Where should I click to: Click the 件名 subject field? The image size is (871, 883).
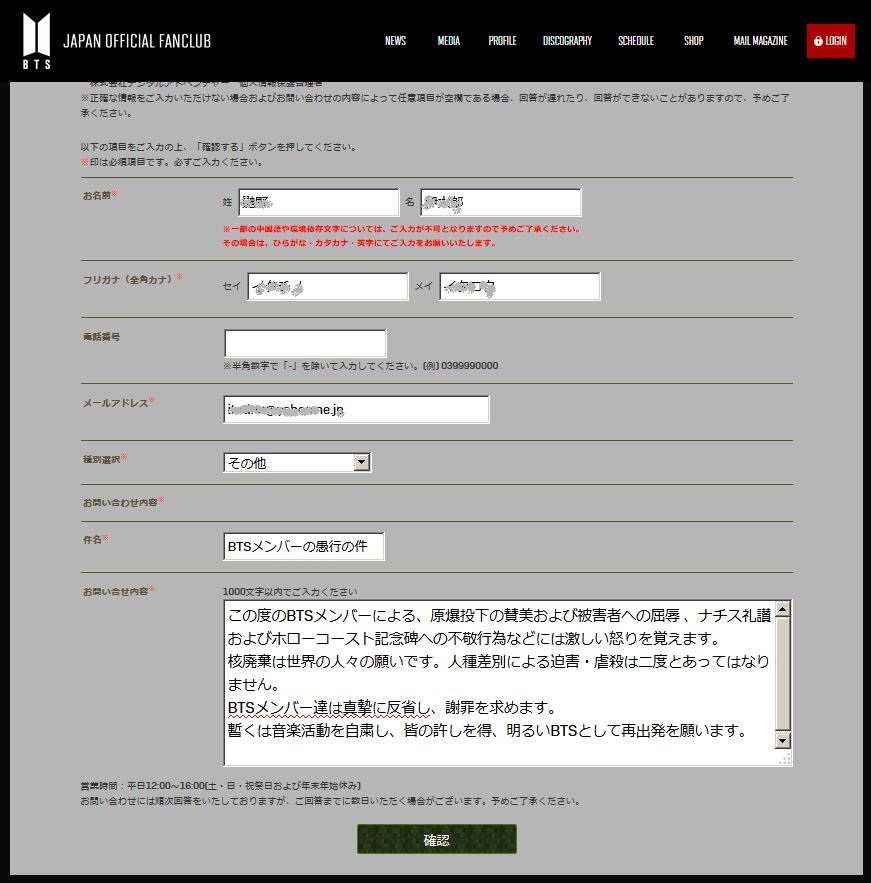pyautogui.click(x=303, y=547)
